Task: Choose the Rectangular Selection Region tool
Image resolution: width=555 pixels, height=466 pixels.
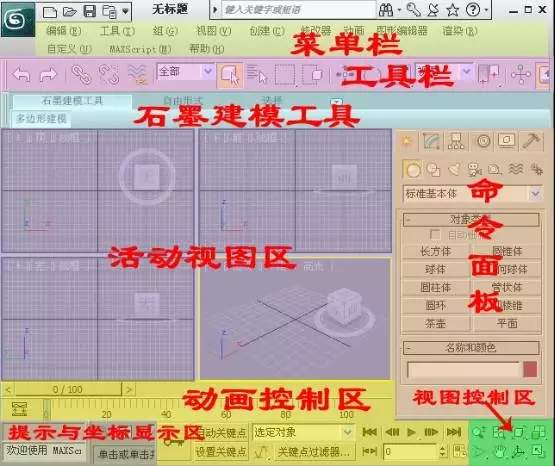Action: pos(285,75)
